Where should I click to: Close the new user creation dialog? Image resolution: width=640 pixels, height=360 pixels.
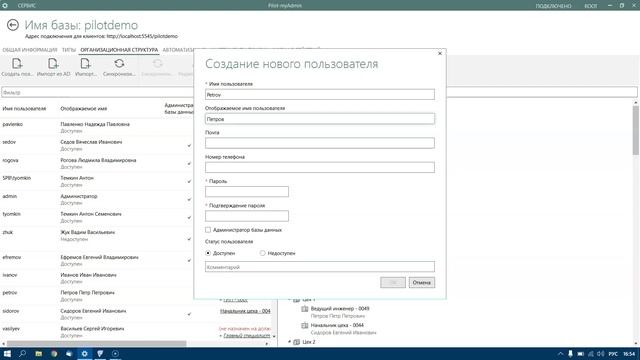[x=440, y=53]
